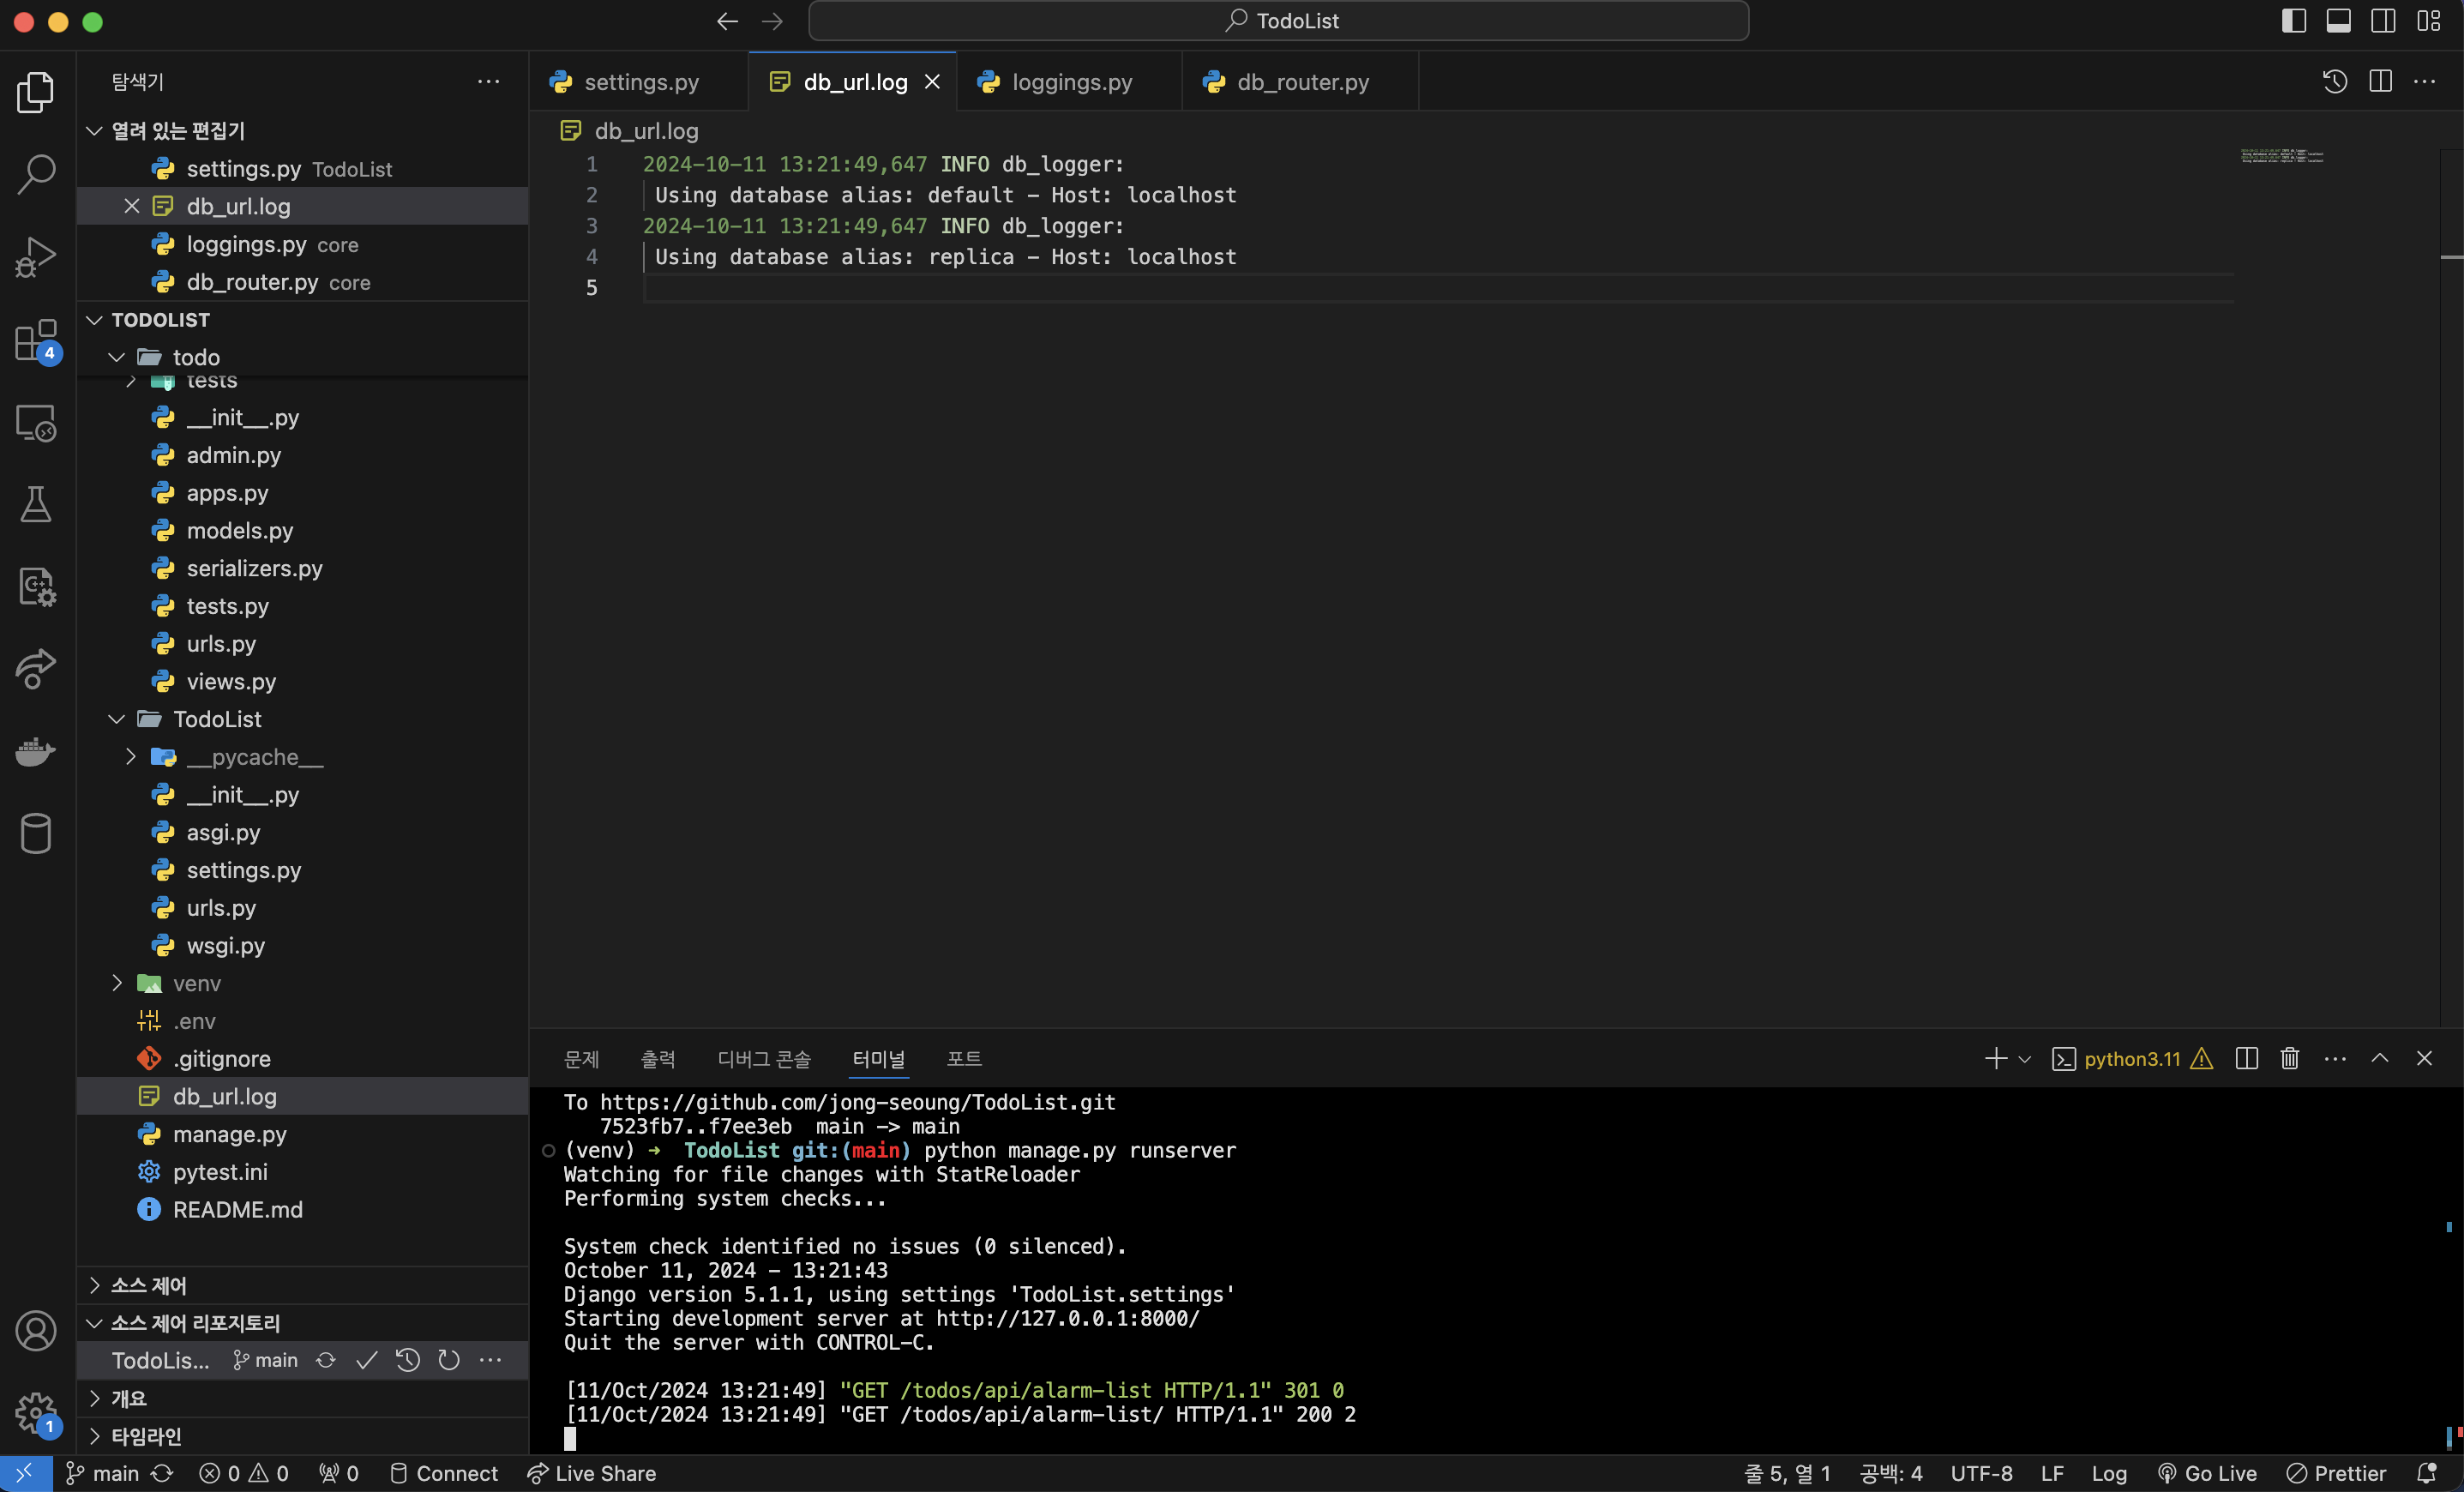
Task: Click the TodoList command center search box
Action: click(x=1278, y=21)
